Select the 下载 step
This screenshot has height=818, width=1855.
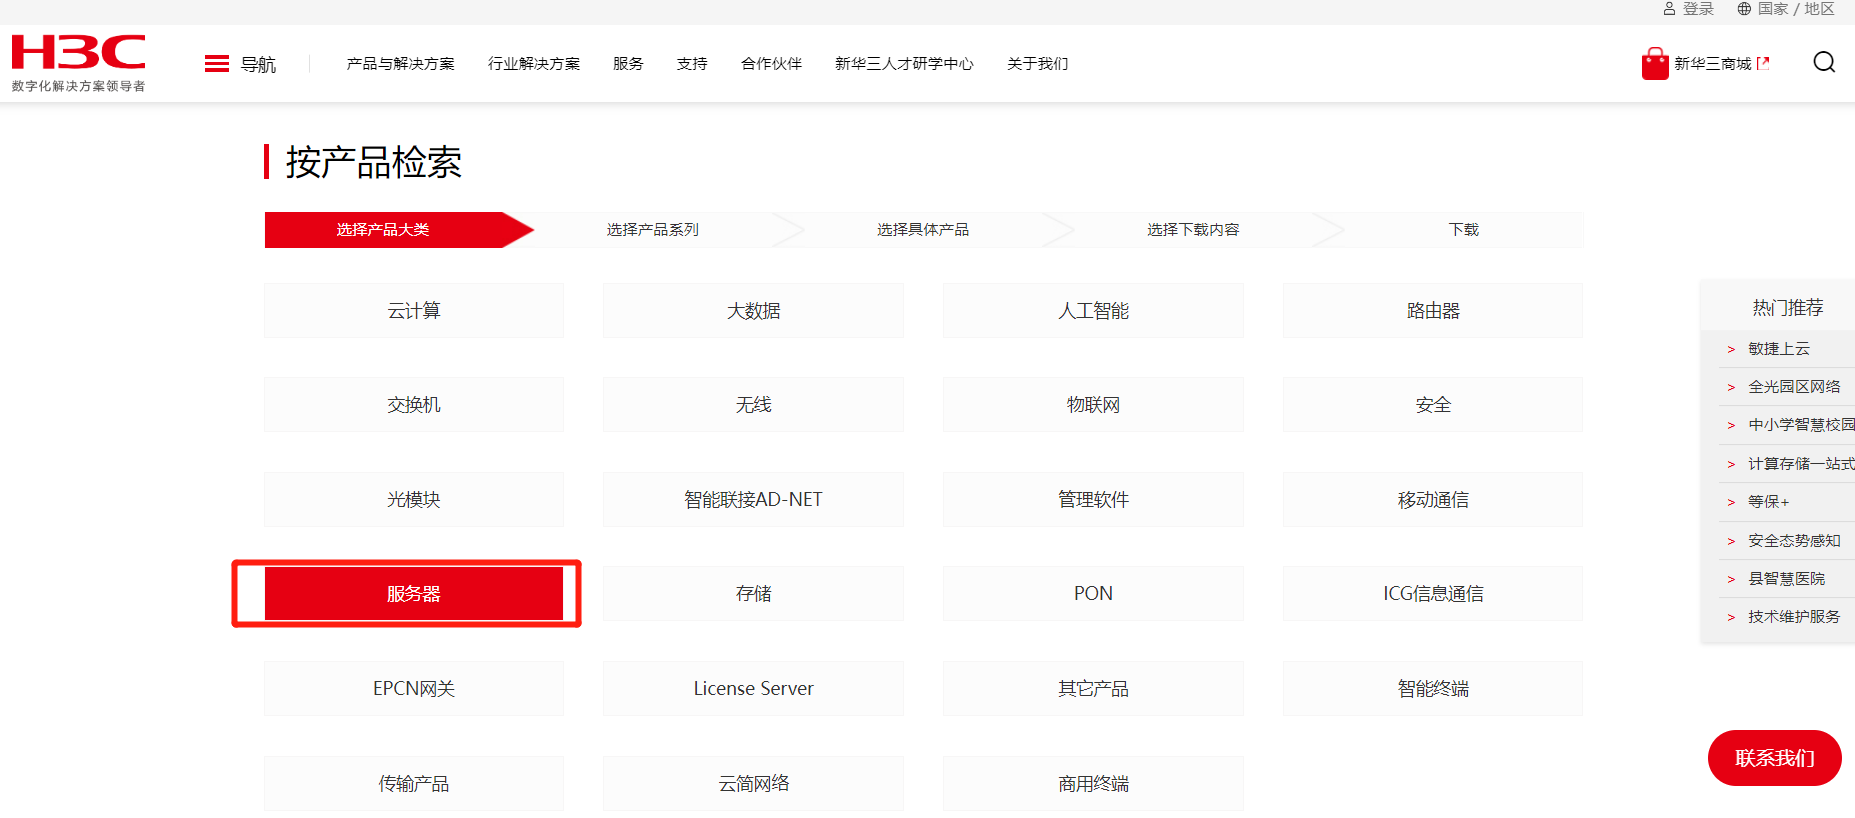coord(1464,230)
